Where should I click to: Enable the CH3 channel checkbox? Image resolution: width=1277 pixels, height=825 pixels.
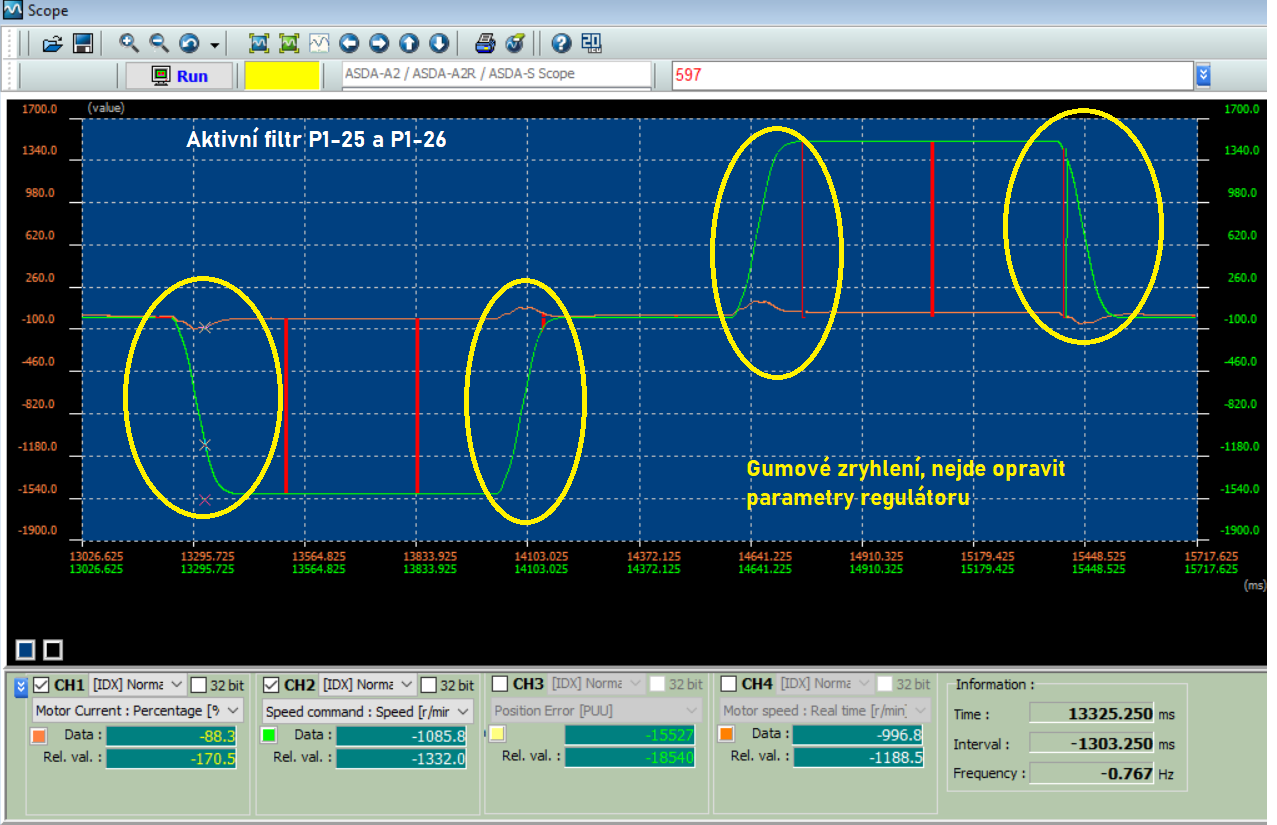click(x=500, y=685)
